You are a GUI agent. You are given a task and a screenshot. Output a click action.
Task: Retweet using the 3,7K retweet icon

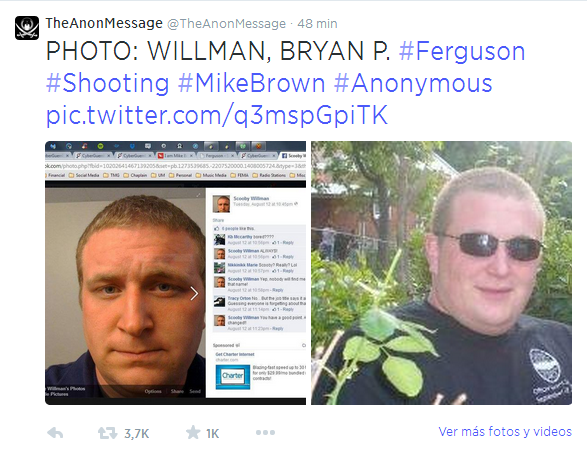coord(107,433)
